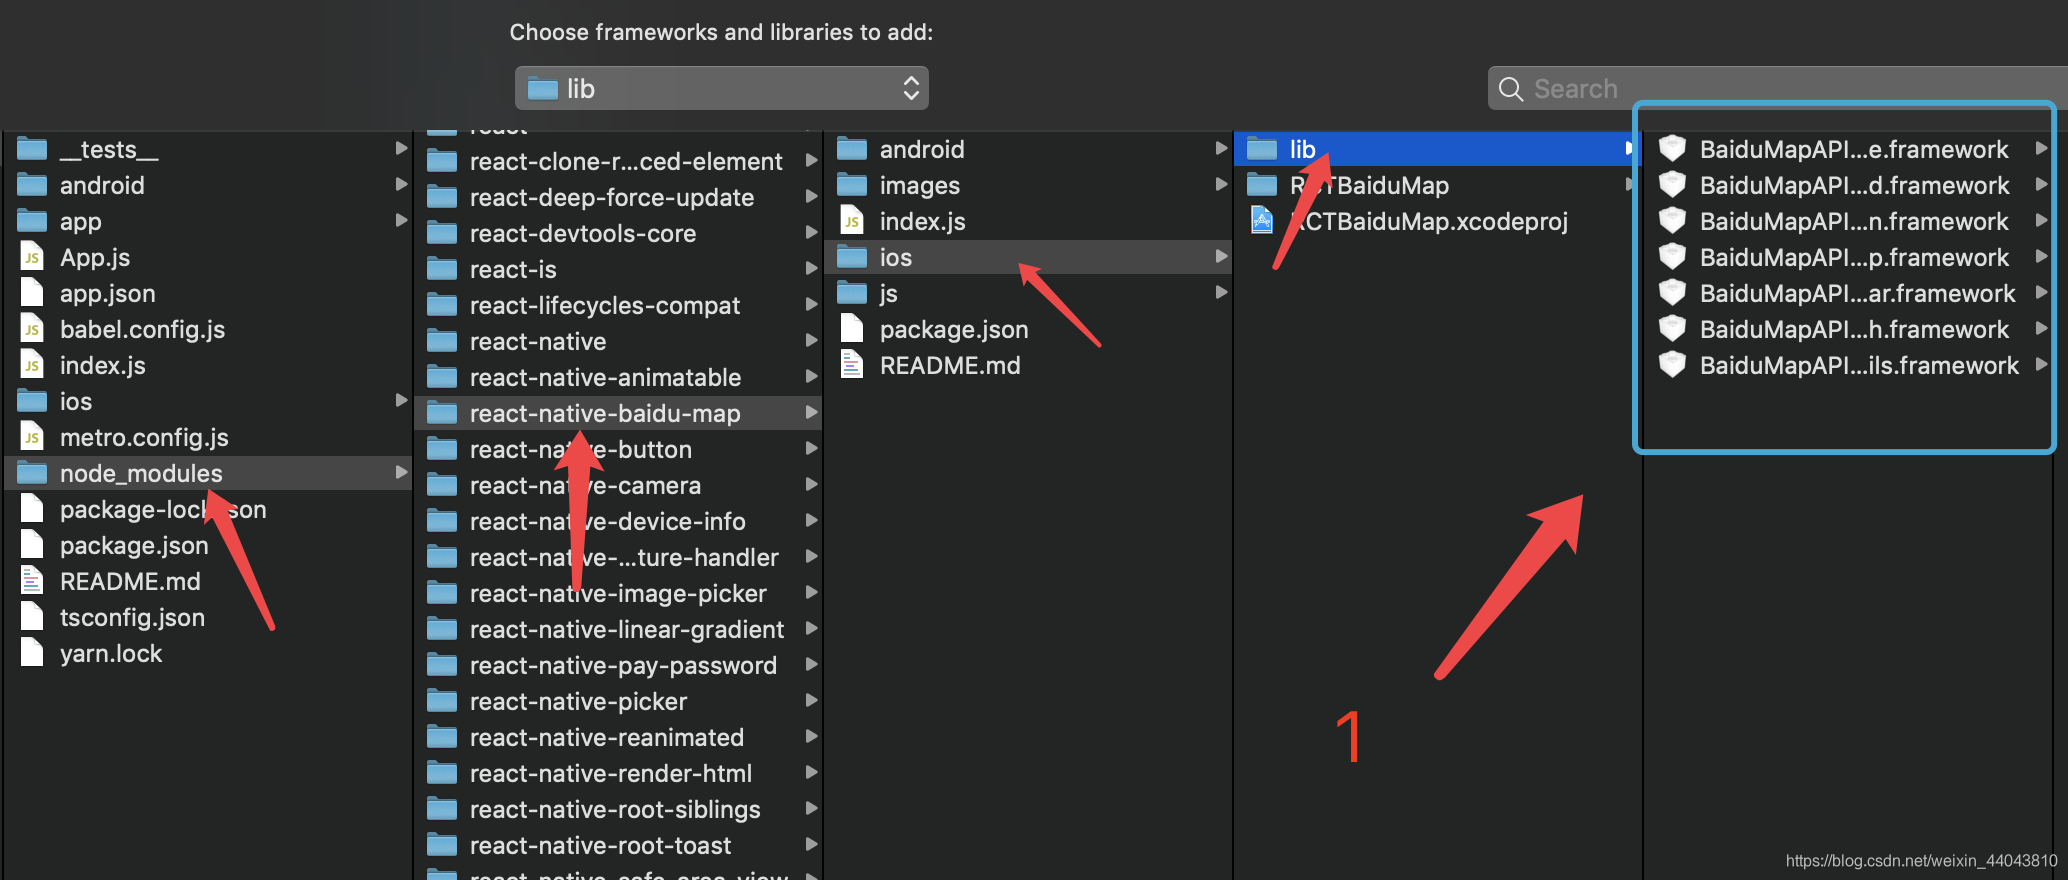Select react-native-reanimated folder
This screenshot has width=2068, height=880.
(618, 737)
